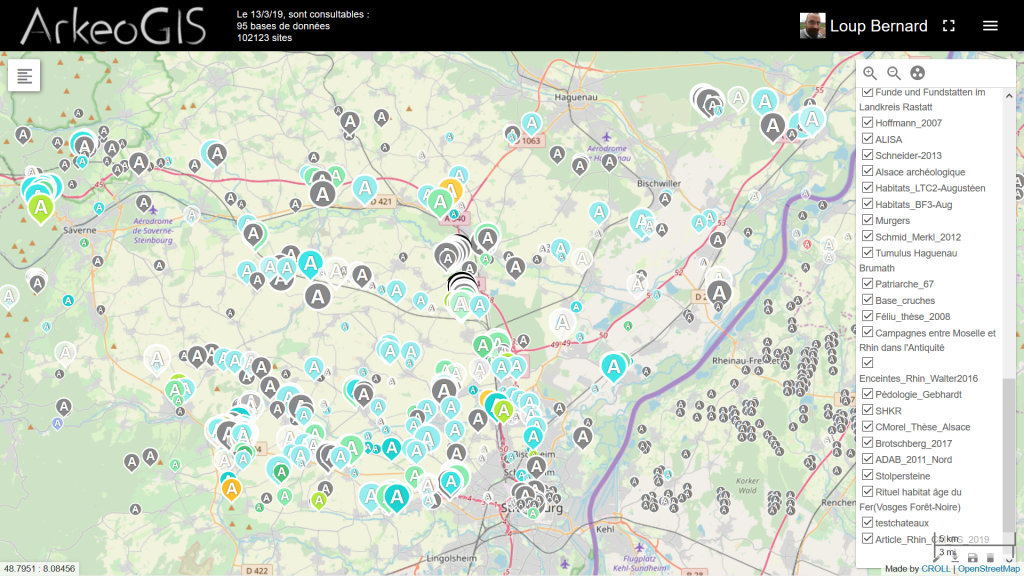Toggle Tumulus Haguenau Brumath checkbox
The width and height of the screenshot is (1024, 576).
coord(867,253)
